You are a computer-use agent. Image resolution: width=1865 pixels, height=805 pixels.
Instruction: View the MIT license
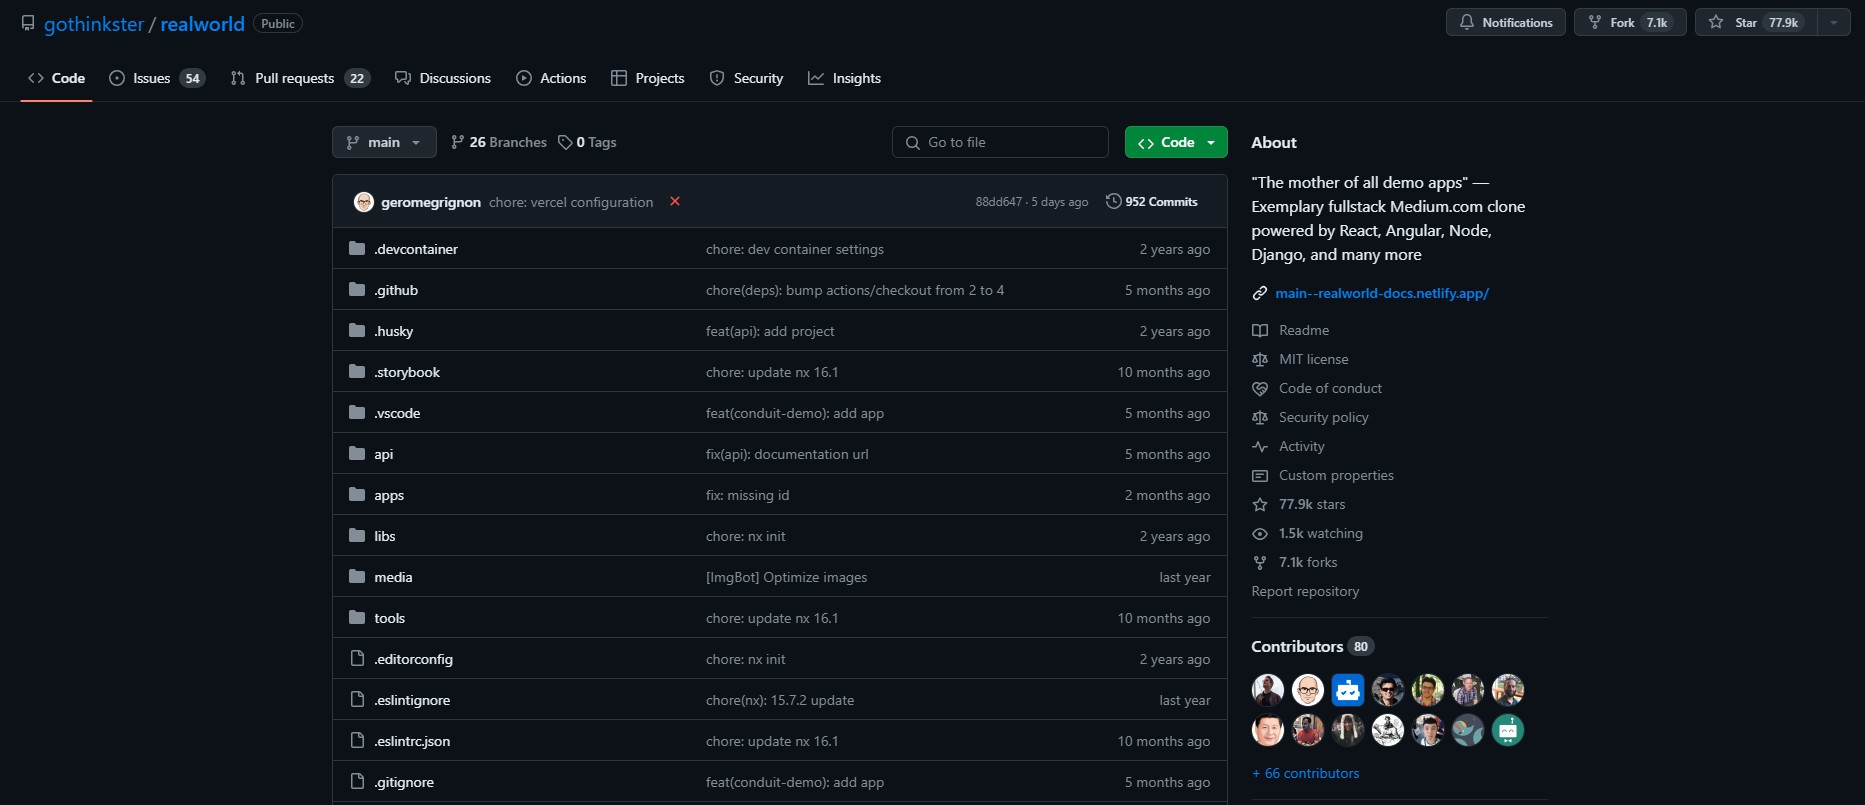click(x=1313, y=359)
